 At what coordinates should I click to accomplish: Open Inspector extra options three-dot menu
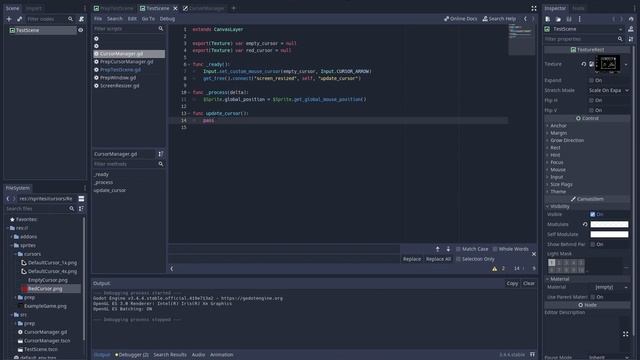click(580, 19)
